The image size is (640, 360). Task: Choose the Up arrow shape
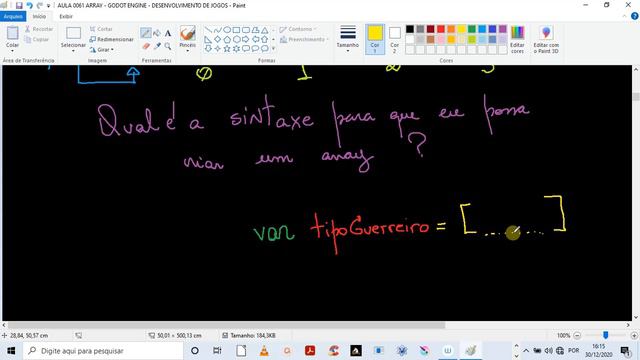(x=264, y=39)
